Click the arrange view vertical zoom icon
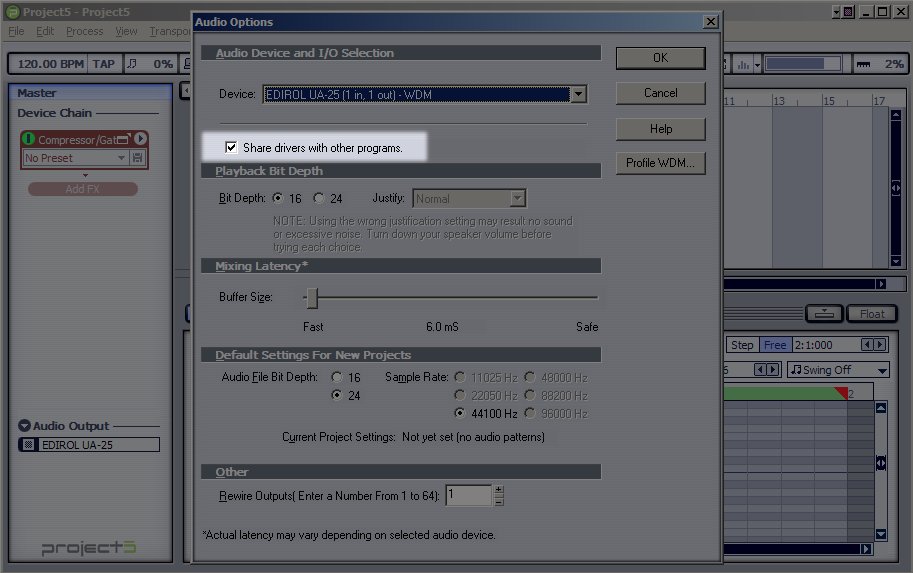This screenshot has width=913, height=573. click(896, 188)
